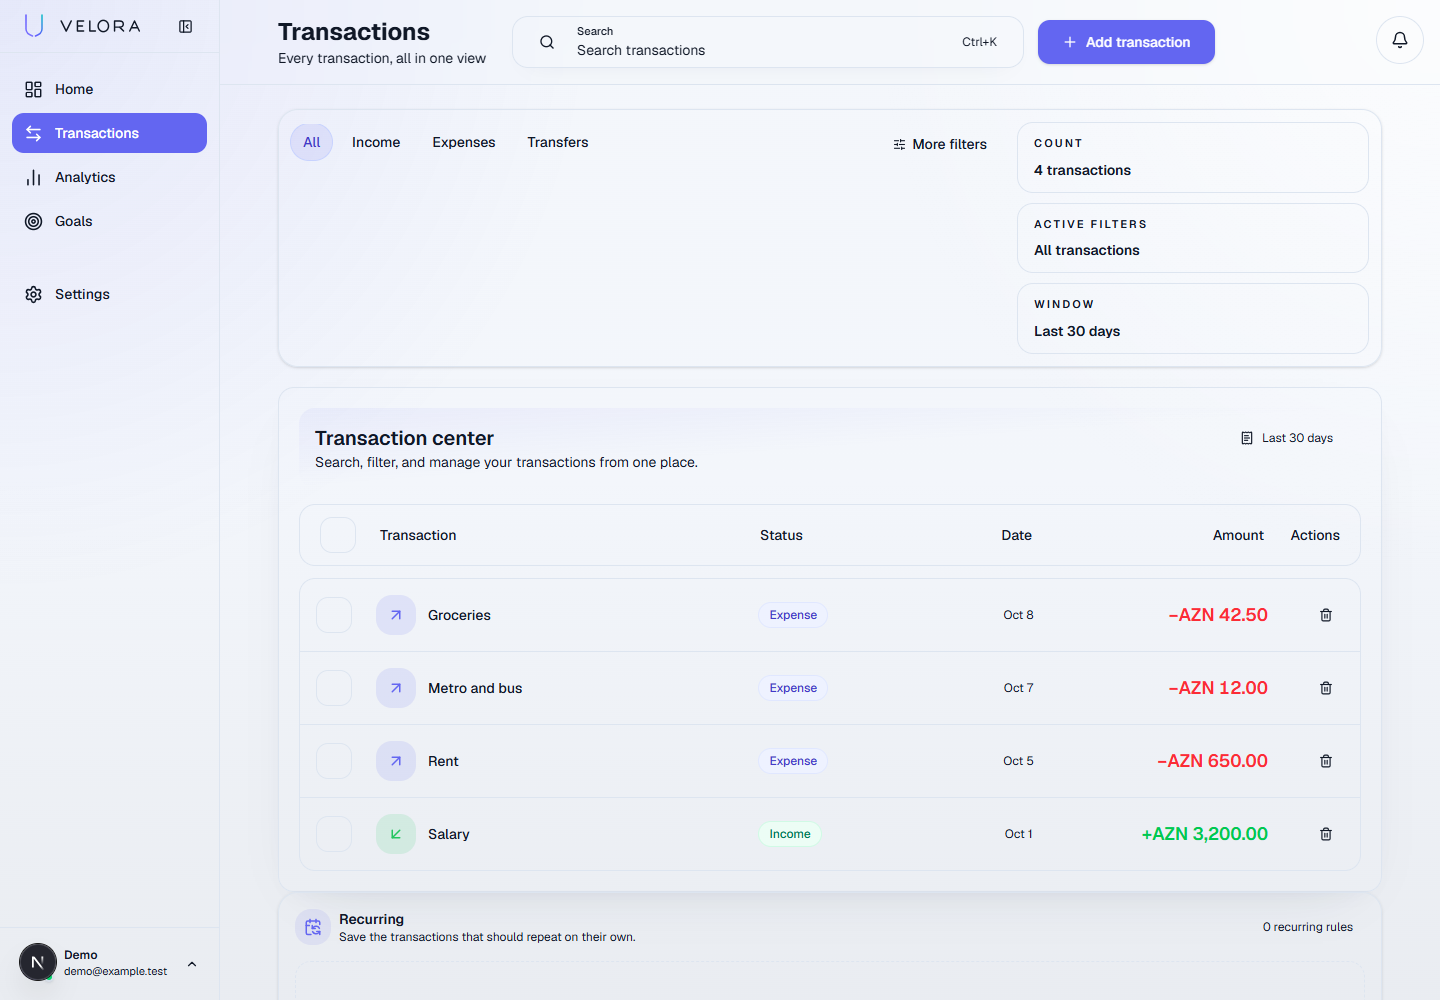Click the Rent expense arrow icon
Image resolution: width=1440 pixels, height=1000 pixels.
(x=396, y=761)
